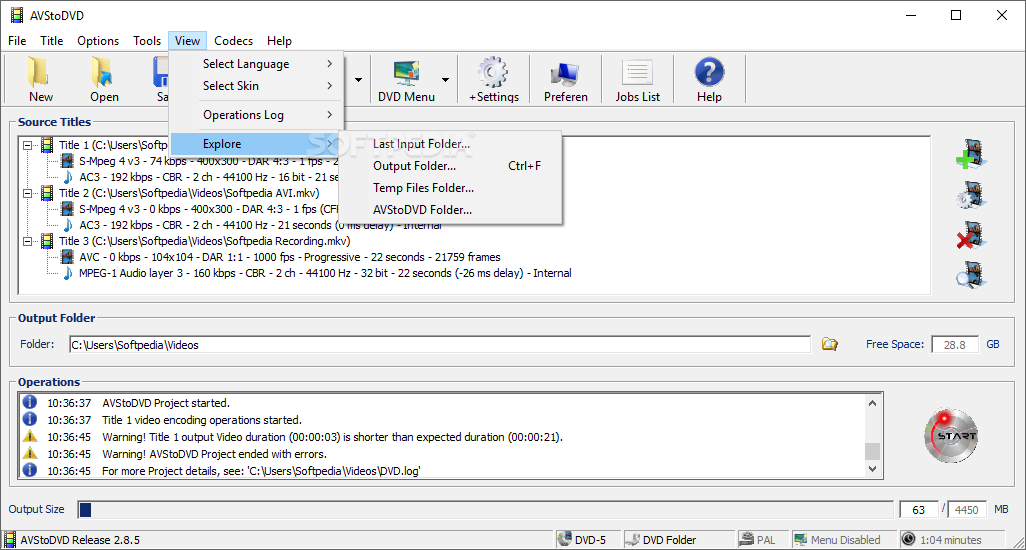Click the audio note icon of MPEG-1 Audio stream
The height and width of the screenshot is (550, 1026).
point(67,273)
